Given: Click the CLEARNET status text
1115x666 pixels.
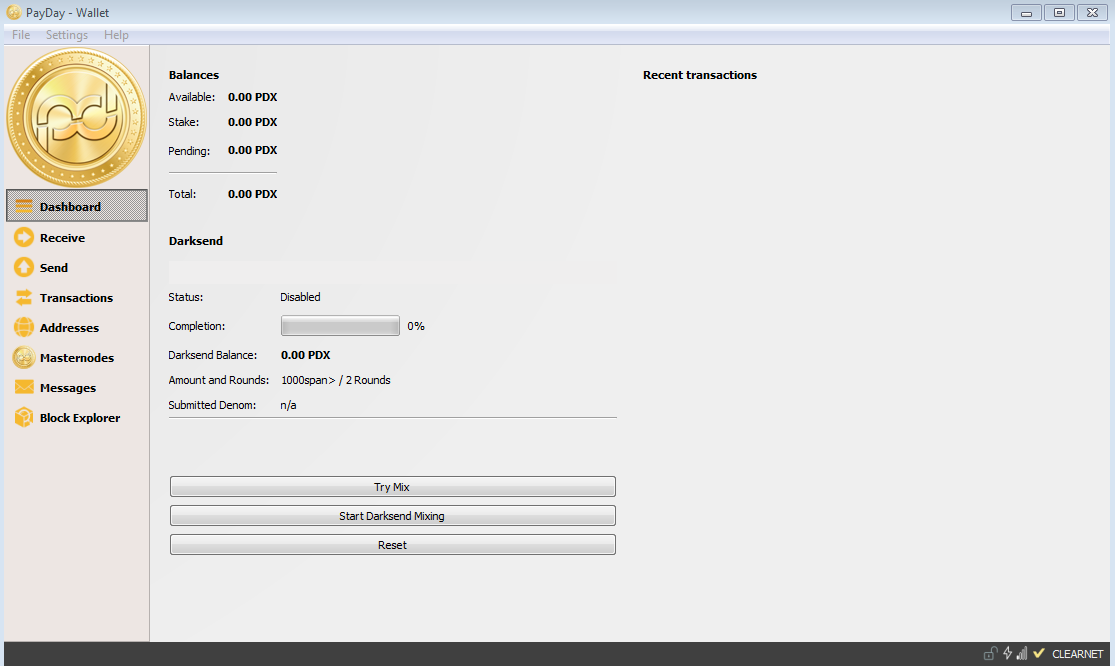Looking at the screenshot, I should pos(1077,654).
